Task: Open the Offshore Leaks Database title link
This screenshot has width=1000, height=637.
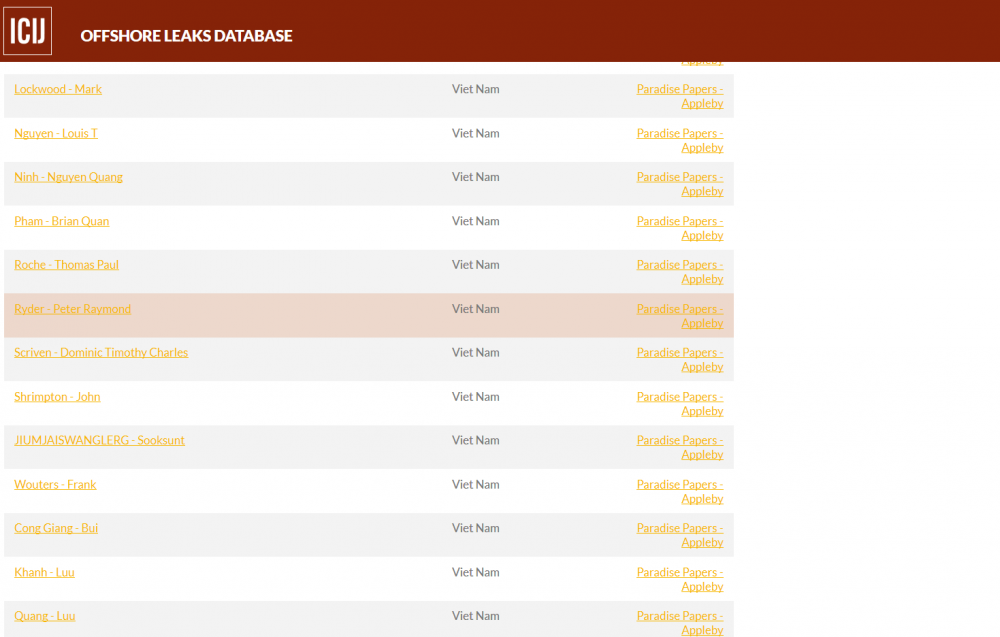Action: pos(186,36)
